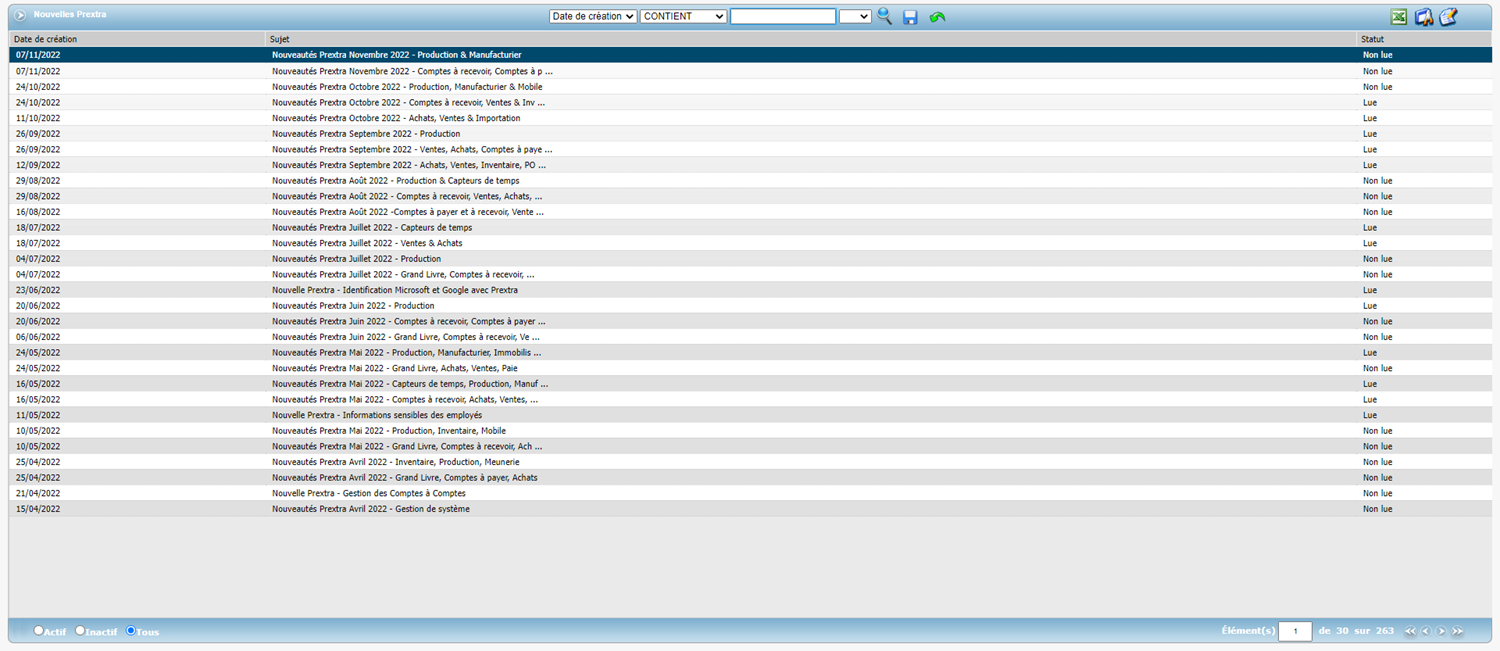Open the small empty dropdown beside search field

pyautogui.click(x=855, y=16)
